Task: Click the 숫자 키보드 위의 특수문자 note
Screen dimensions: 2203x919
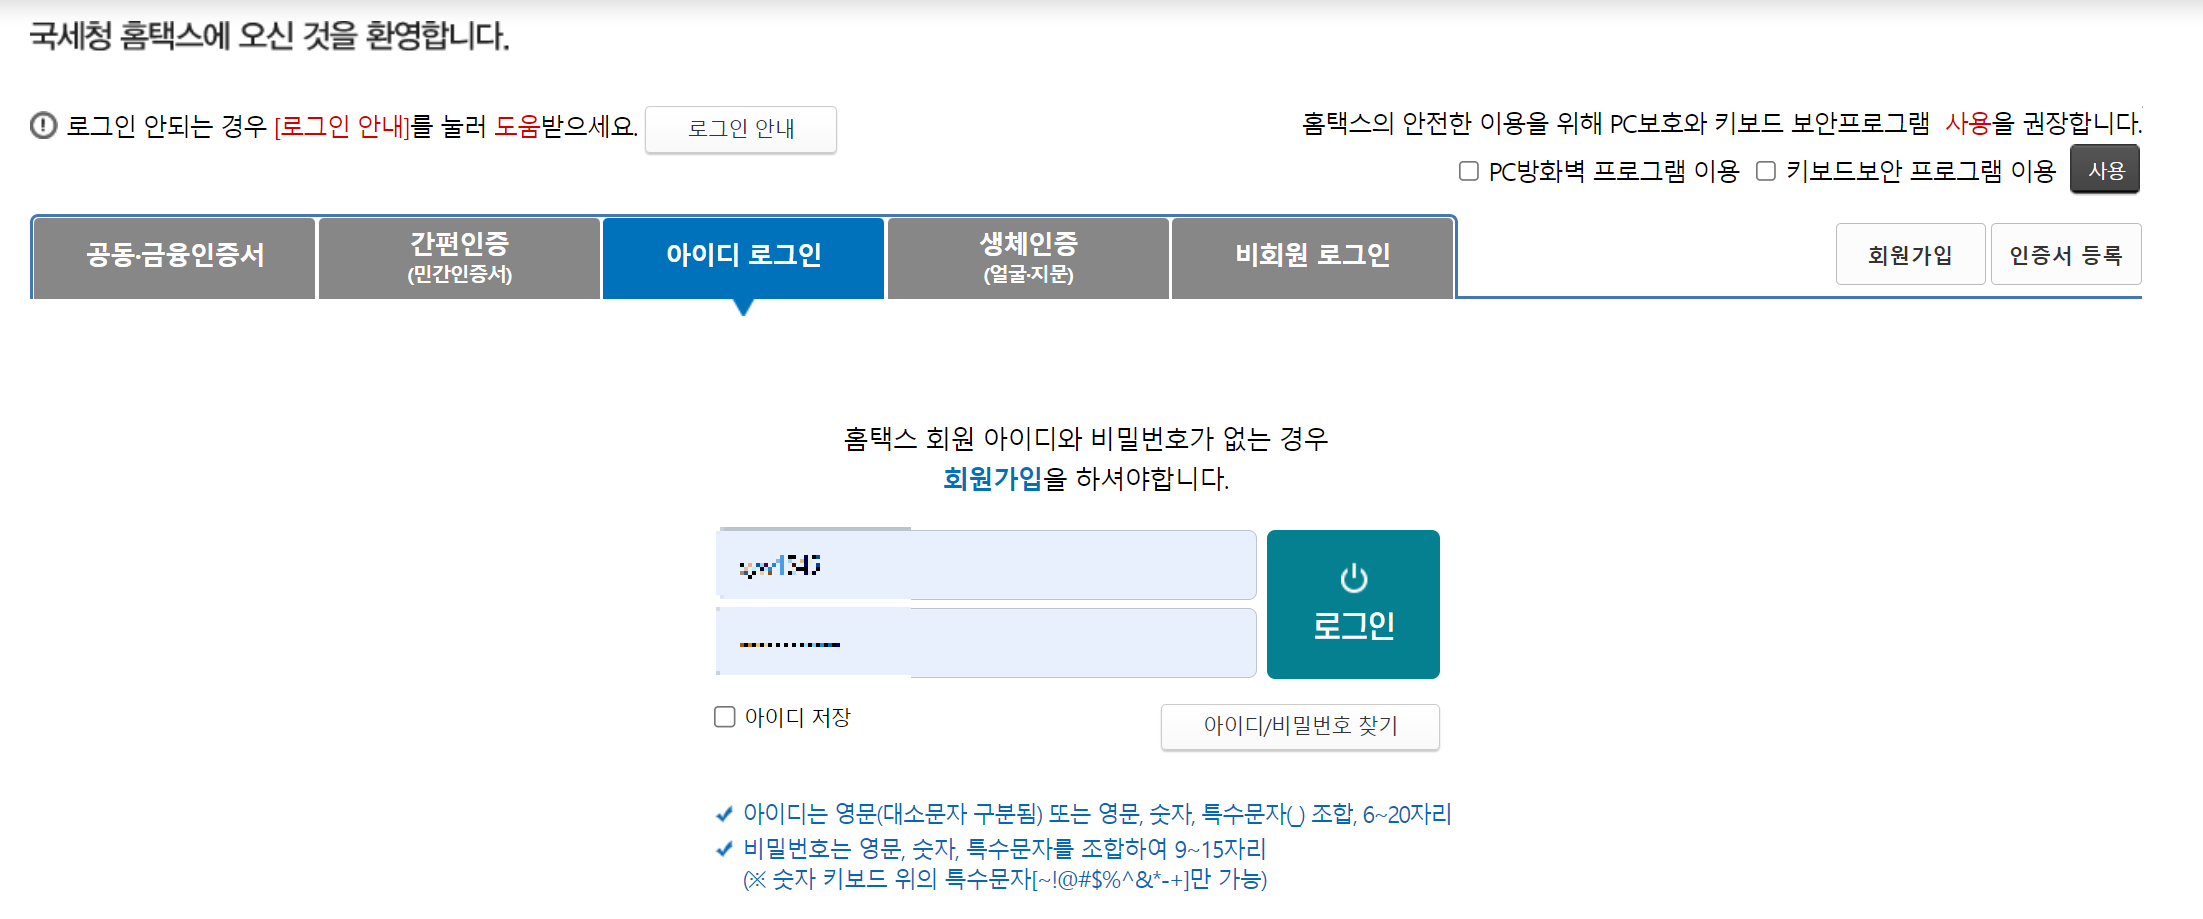Action: click(x=1004, y=879)
